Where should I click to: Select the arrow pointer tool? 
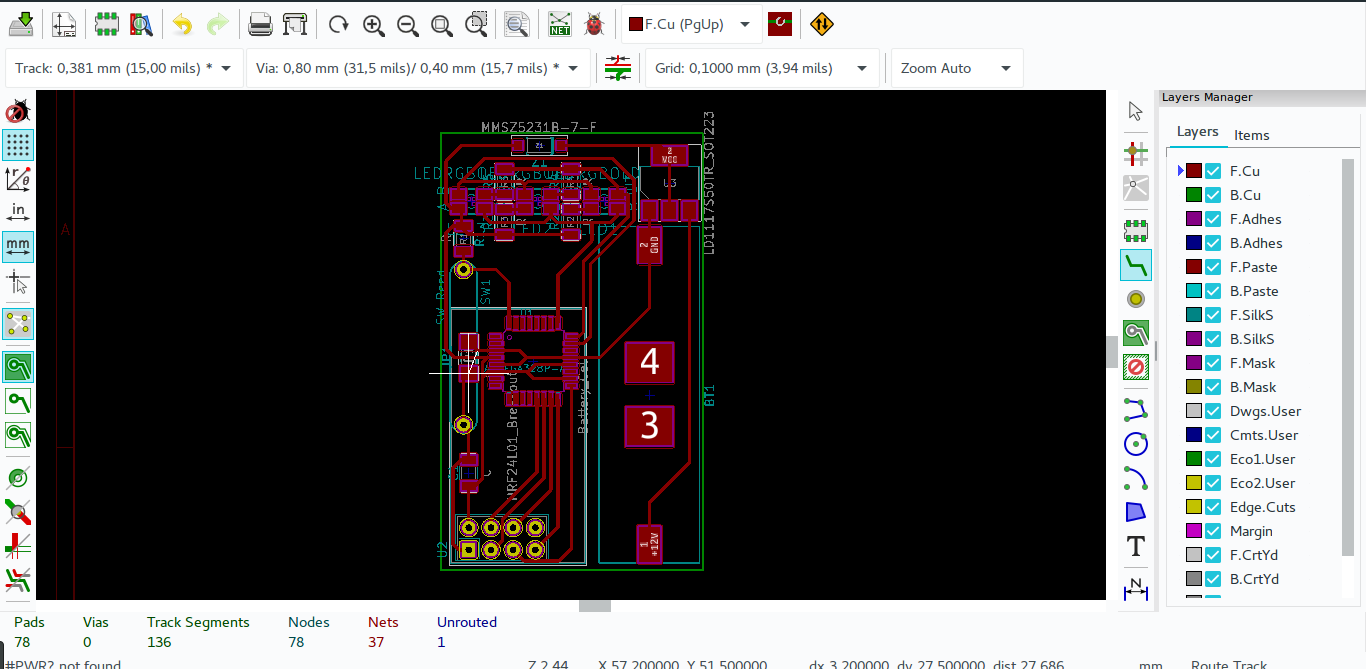(1135, 111)
